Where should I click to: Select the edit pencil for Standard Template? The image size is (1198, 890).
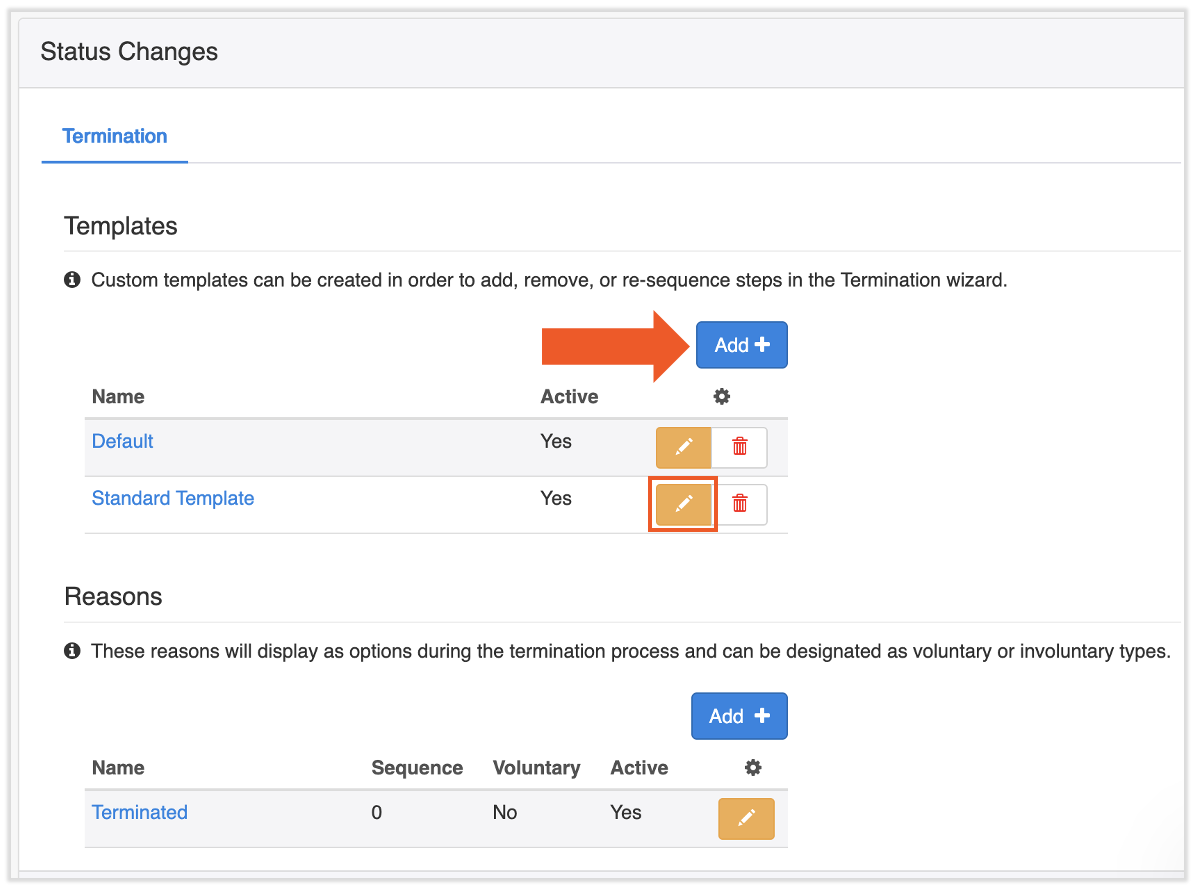click(683, 504)
